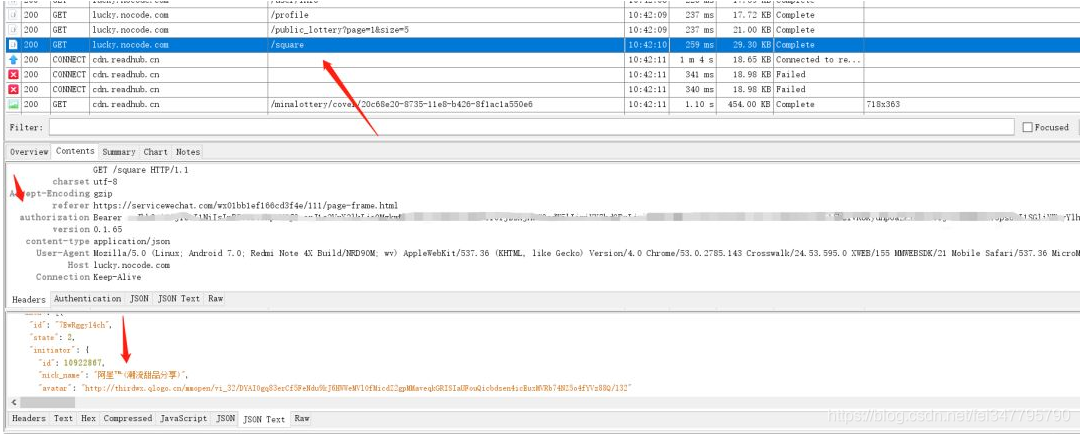Click the Connection Keep-Alive header row
The width and height of the screenshot is (1080, 434).
click(88, 278)
